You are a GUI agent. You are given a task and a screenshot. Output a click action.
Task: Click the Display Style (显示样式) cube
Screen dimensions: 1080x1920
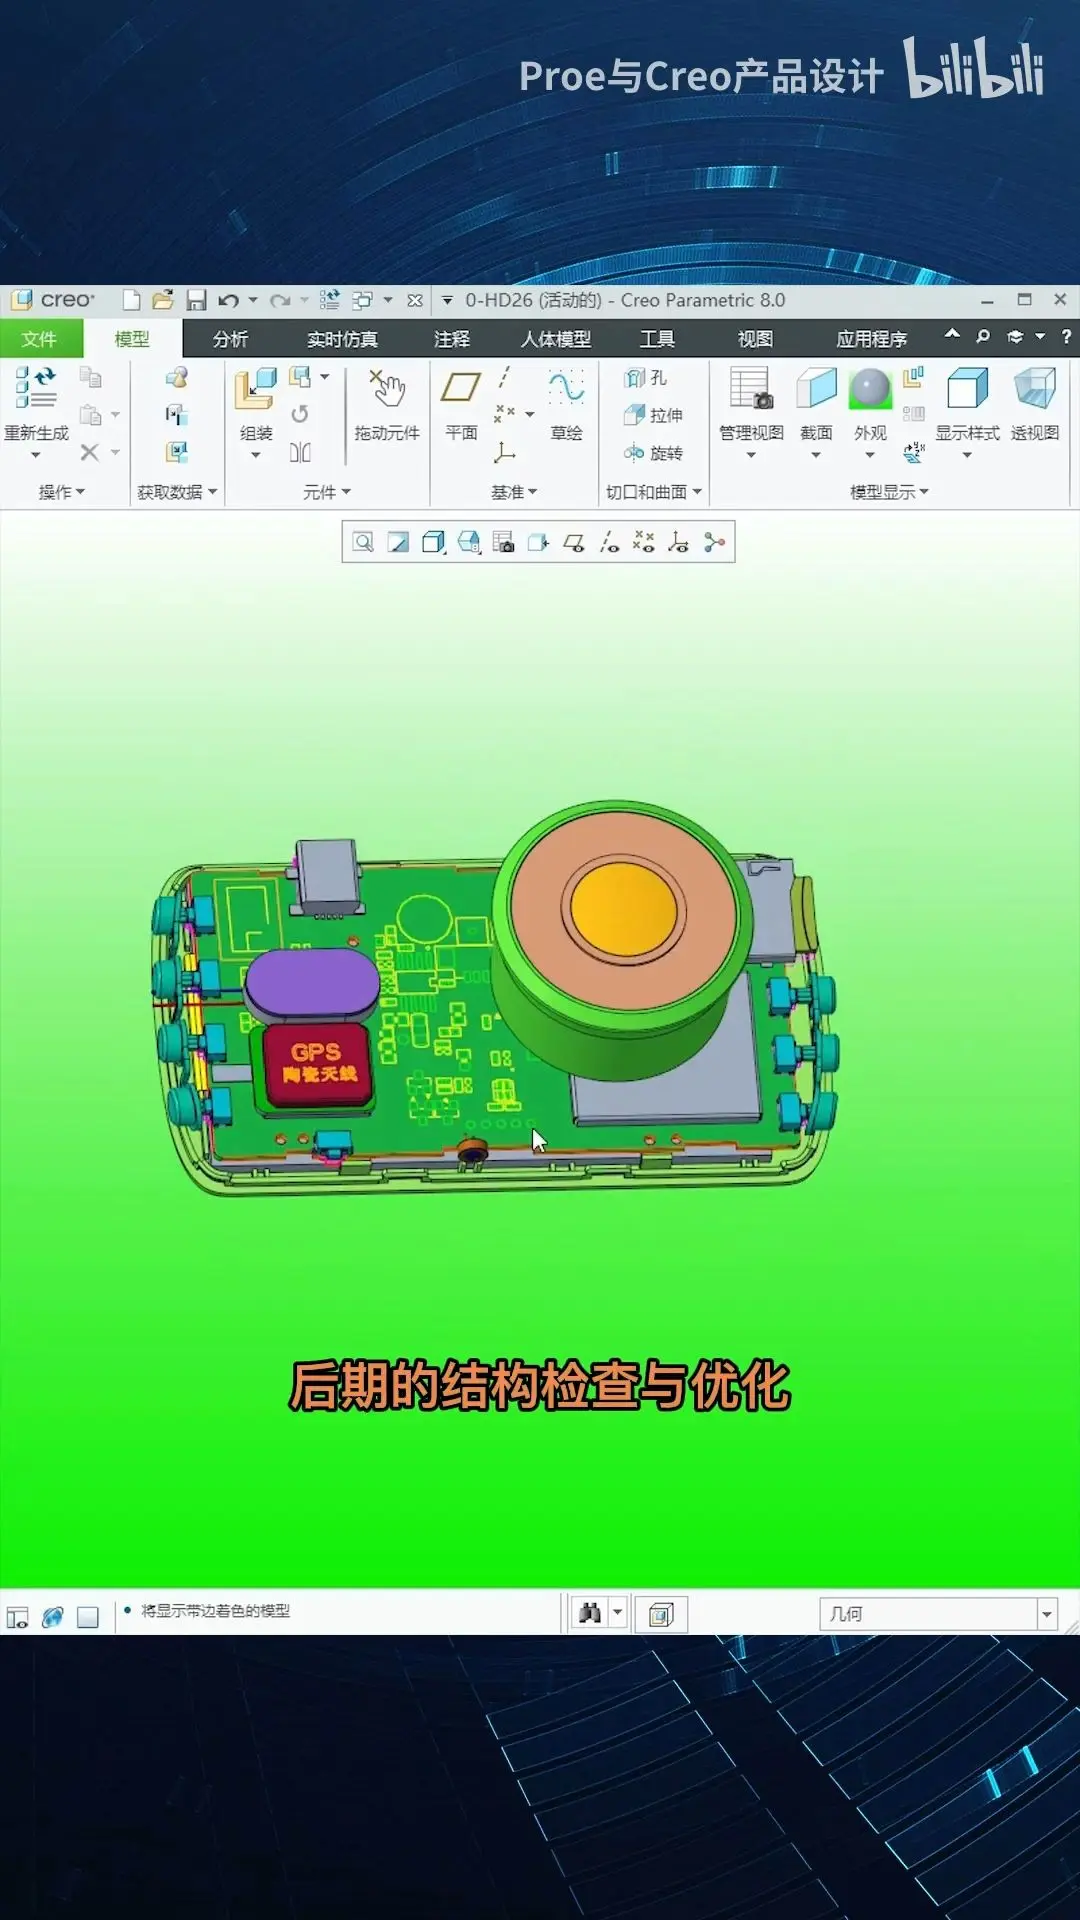pos(967,389)
